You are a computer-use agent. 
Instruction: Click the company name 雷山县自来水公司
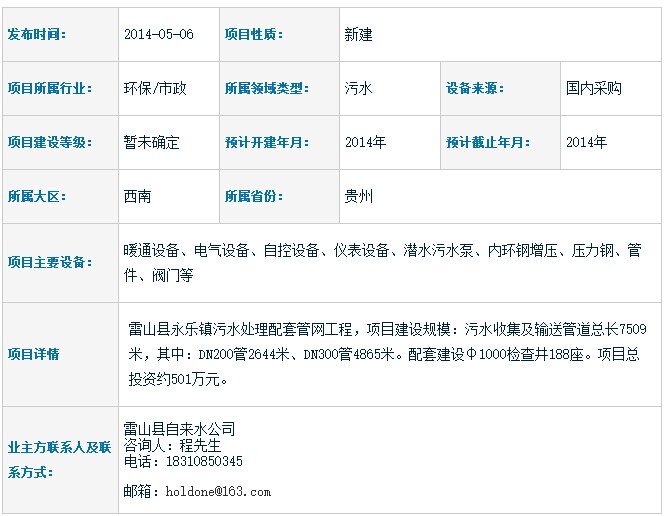point(179,430)
